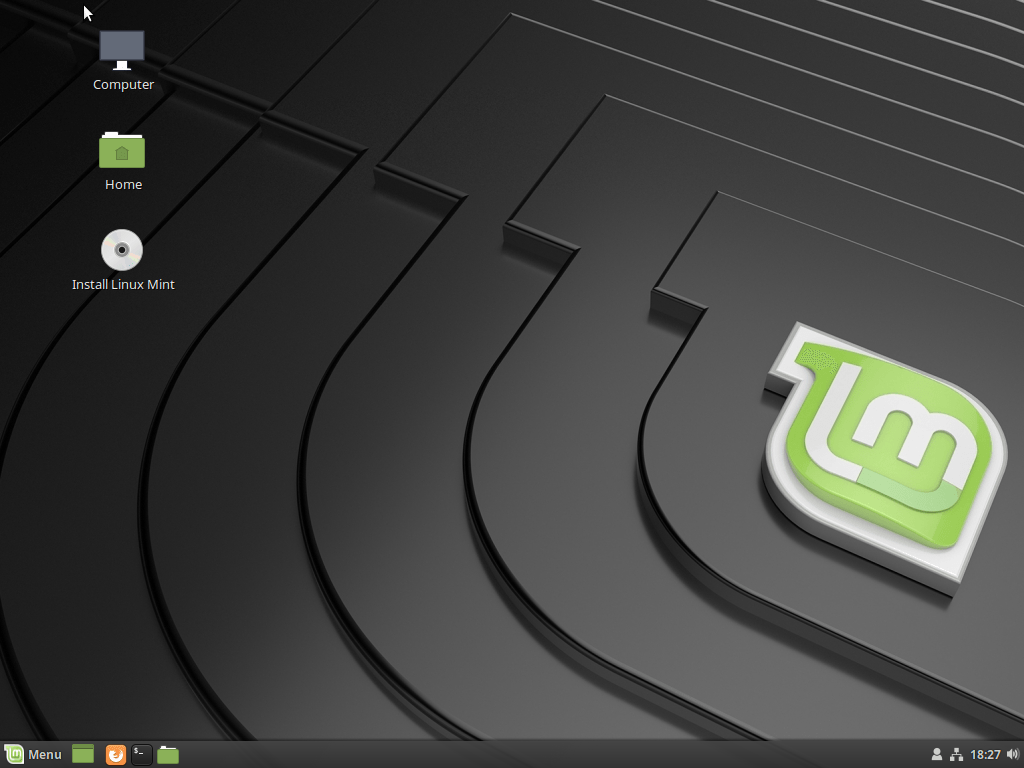Launch Firefox from the panel

click(x=116, y=754)
